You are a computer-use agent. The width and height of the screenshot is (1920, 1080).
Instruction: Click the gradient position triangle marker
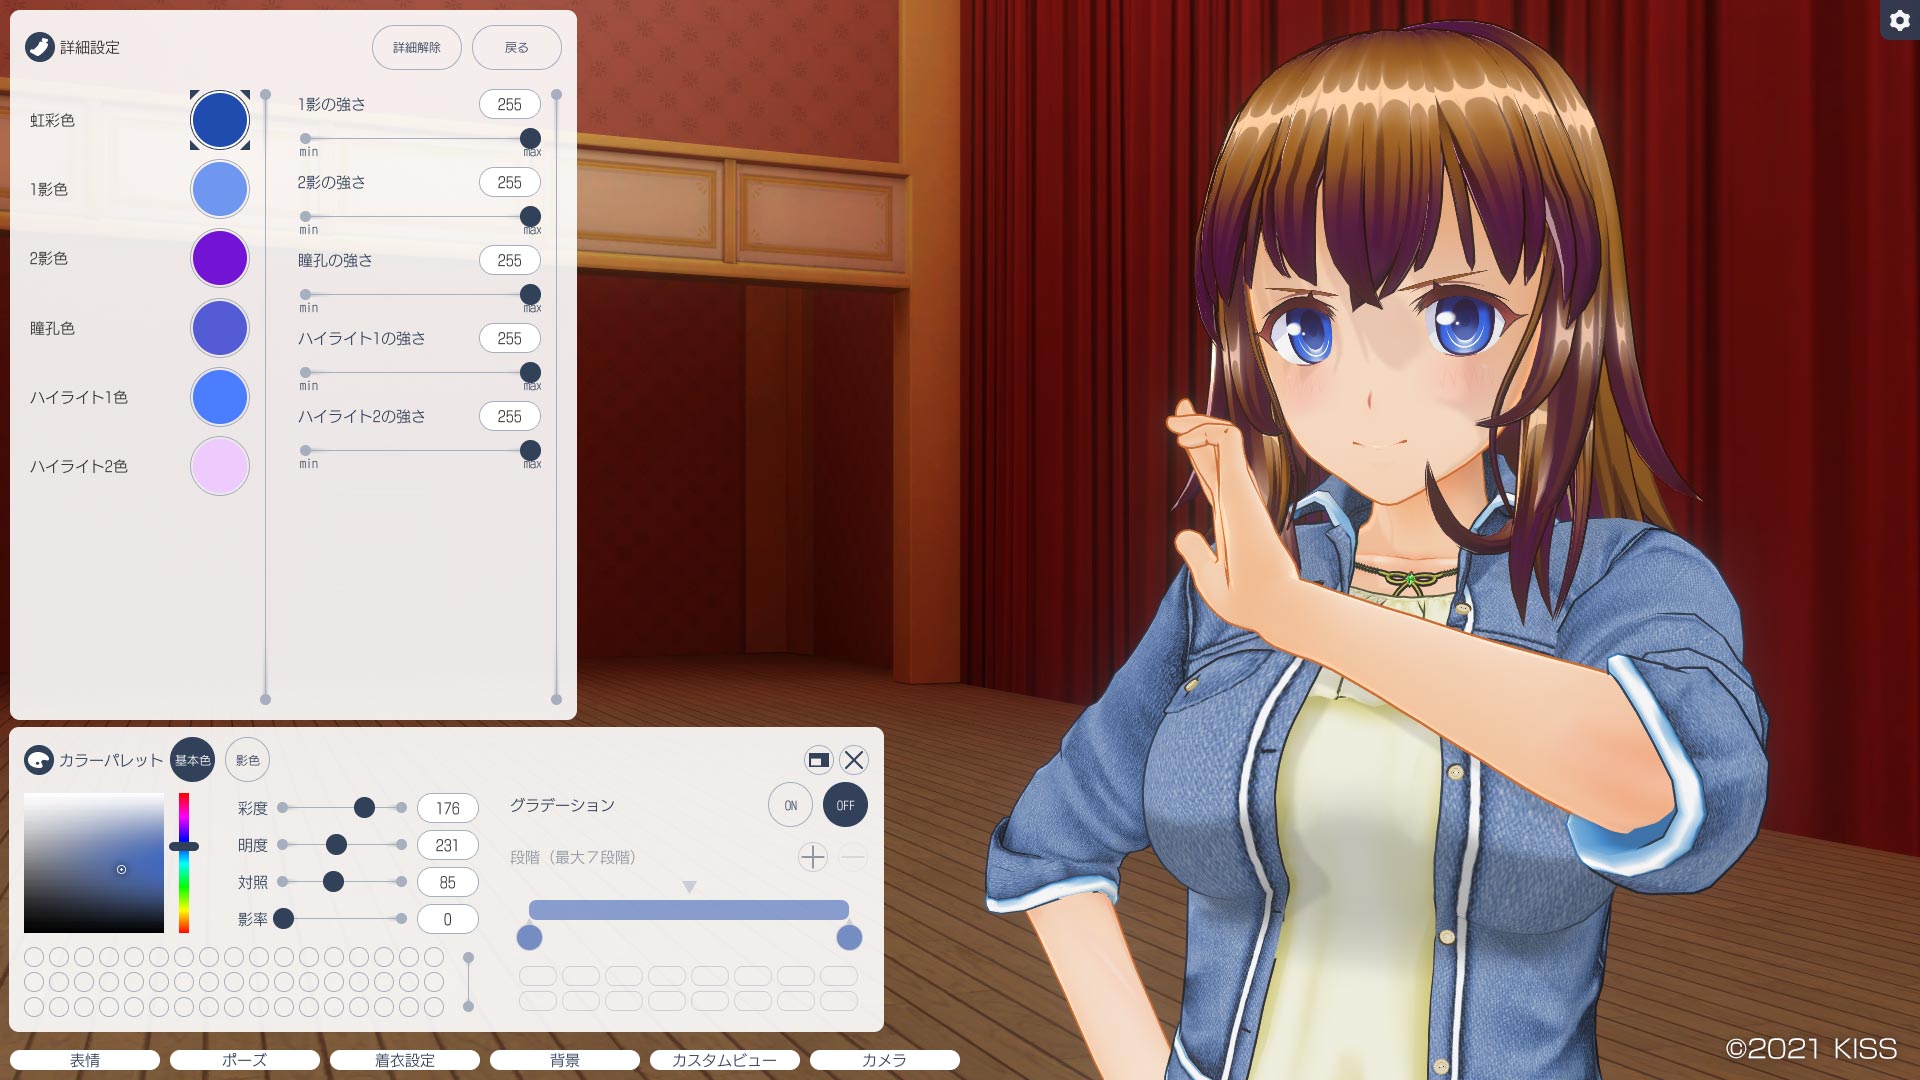689,887
